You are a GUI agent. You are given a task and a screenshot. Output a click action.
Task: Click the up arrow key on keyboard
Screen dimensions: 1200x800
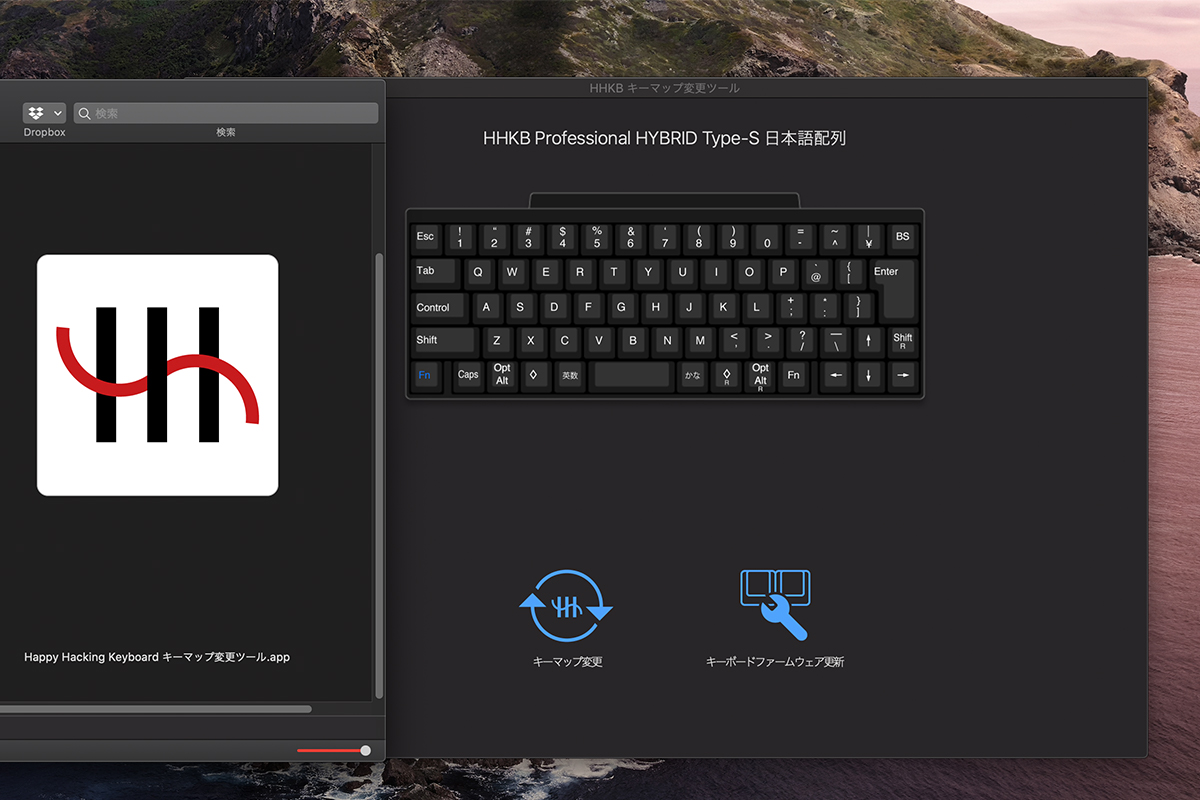click(869, 341)
